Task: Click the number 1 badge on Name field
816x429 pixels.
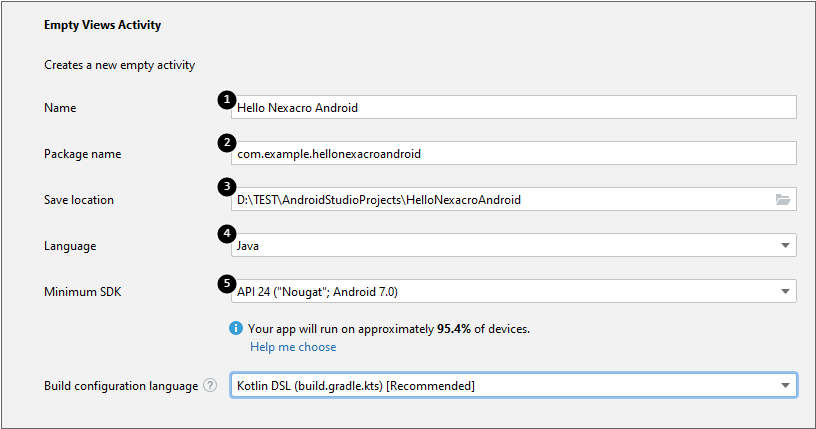Action: (x=228, y=99)
